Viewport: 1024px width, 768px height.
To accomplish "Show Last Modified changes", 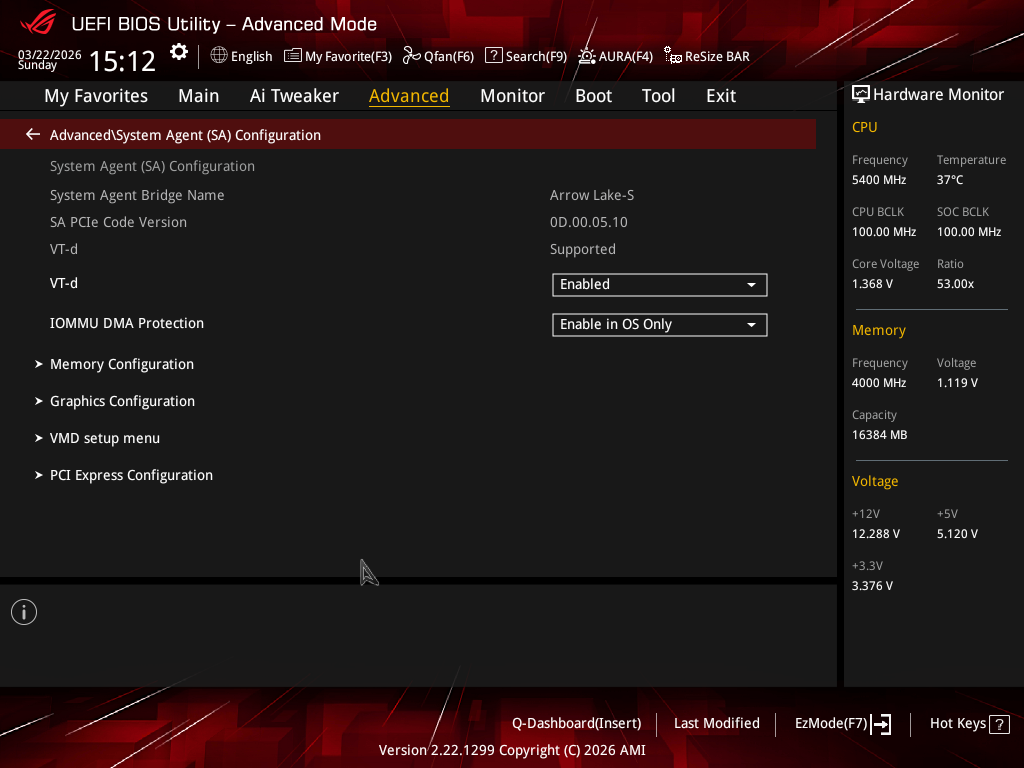I will coord(716,724).
